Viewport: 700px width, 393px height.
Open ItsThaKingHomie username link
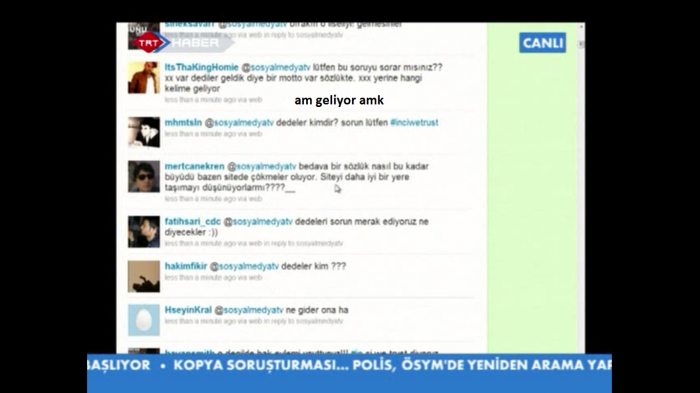click(201, 67)
